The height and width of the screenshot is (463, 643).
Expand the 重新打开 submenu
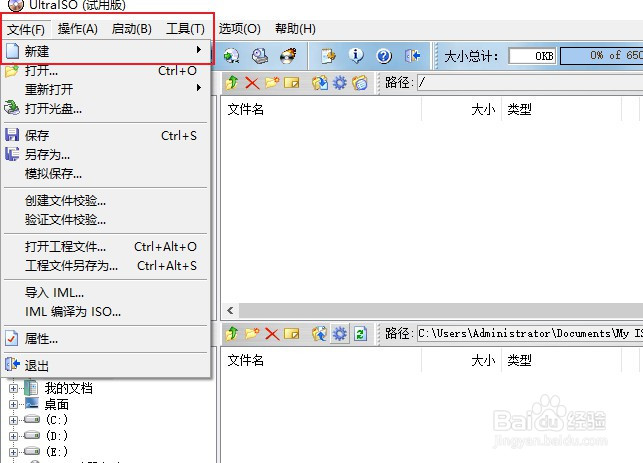(106, 89)
